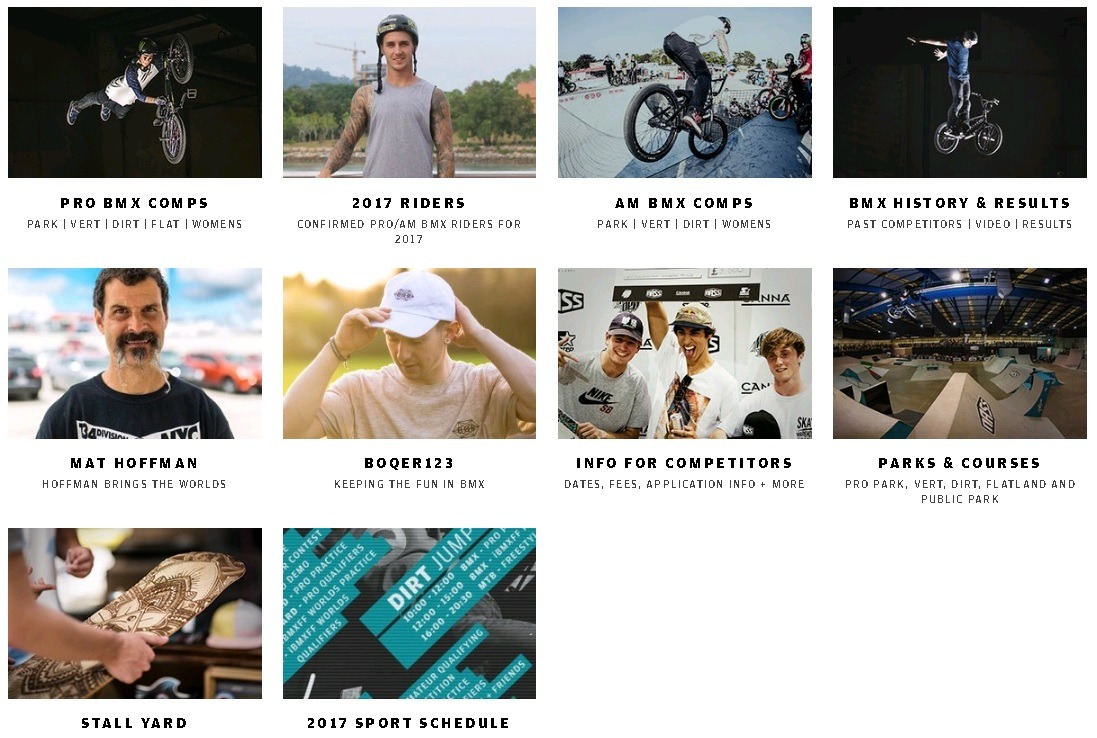Click the 2017 Riders heading link
This screenshot has width=1097, height=738.
[409, 203]
